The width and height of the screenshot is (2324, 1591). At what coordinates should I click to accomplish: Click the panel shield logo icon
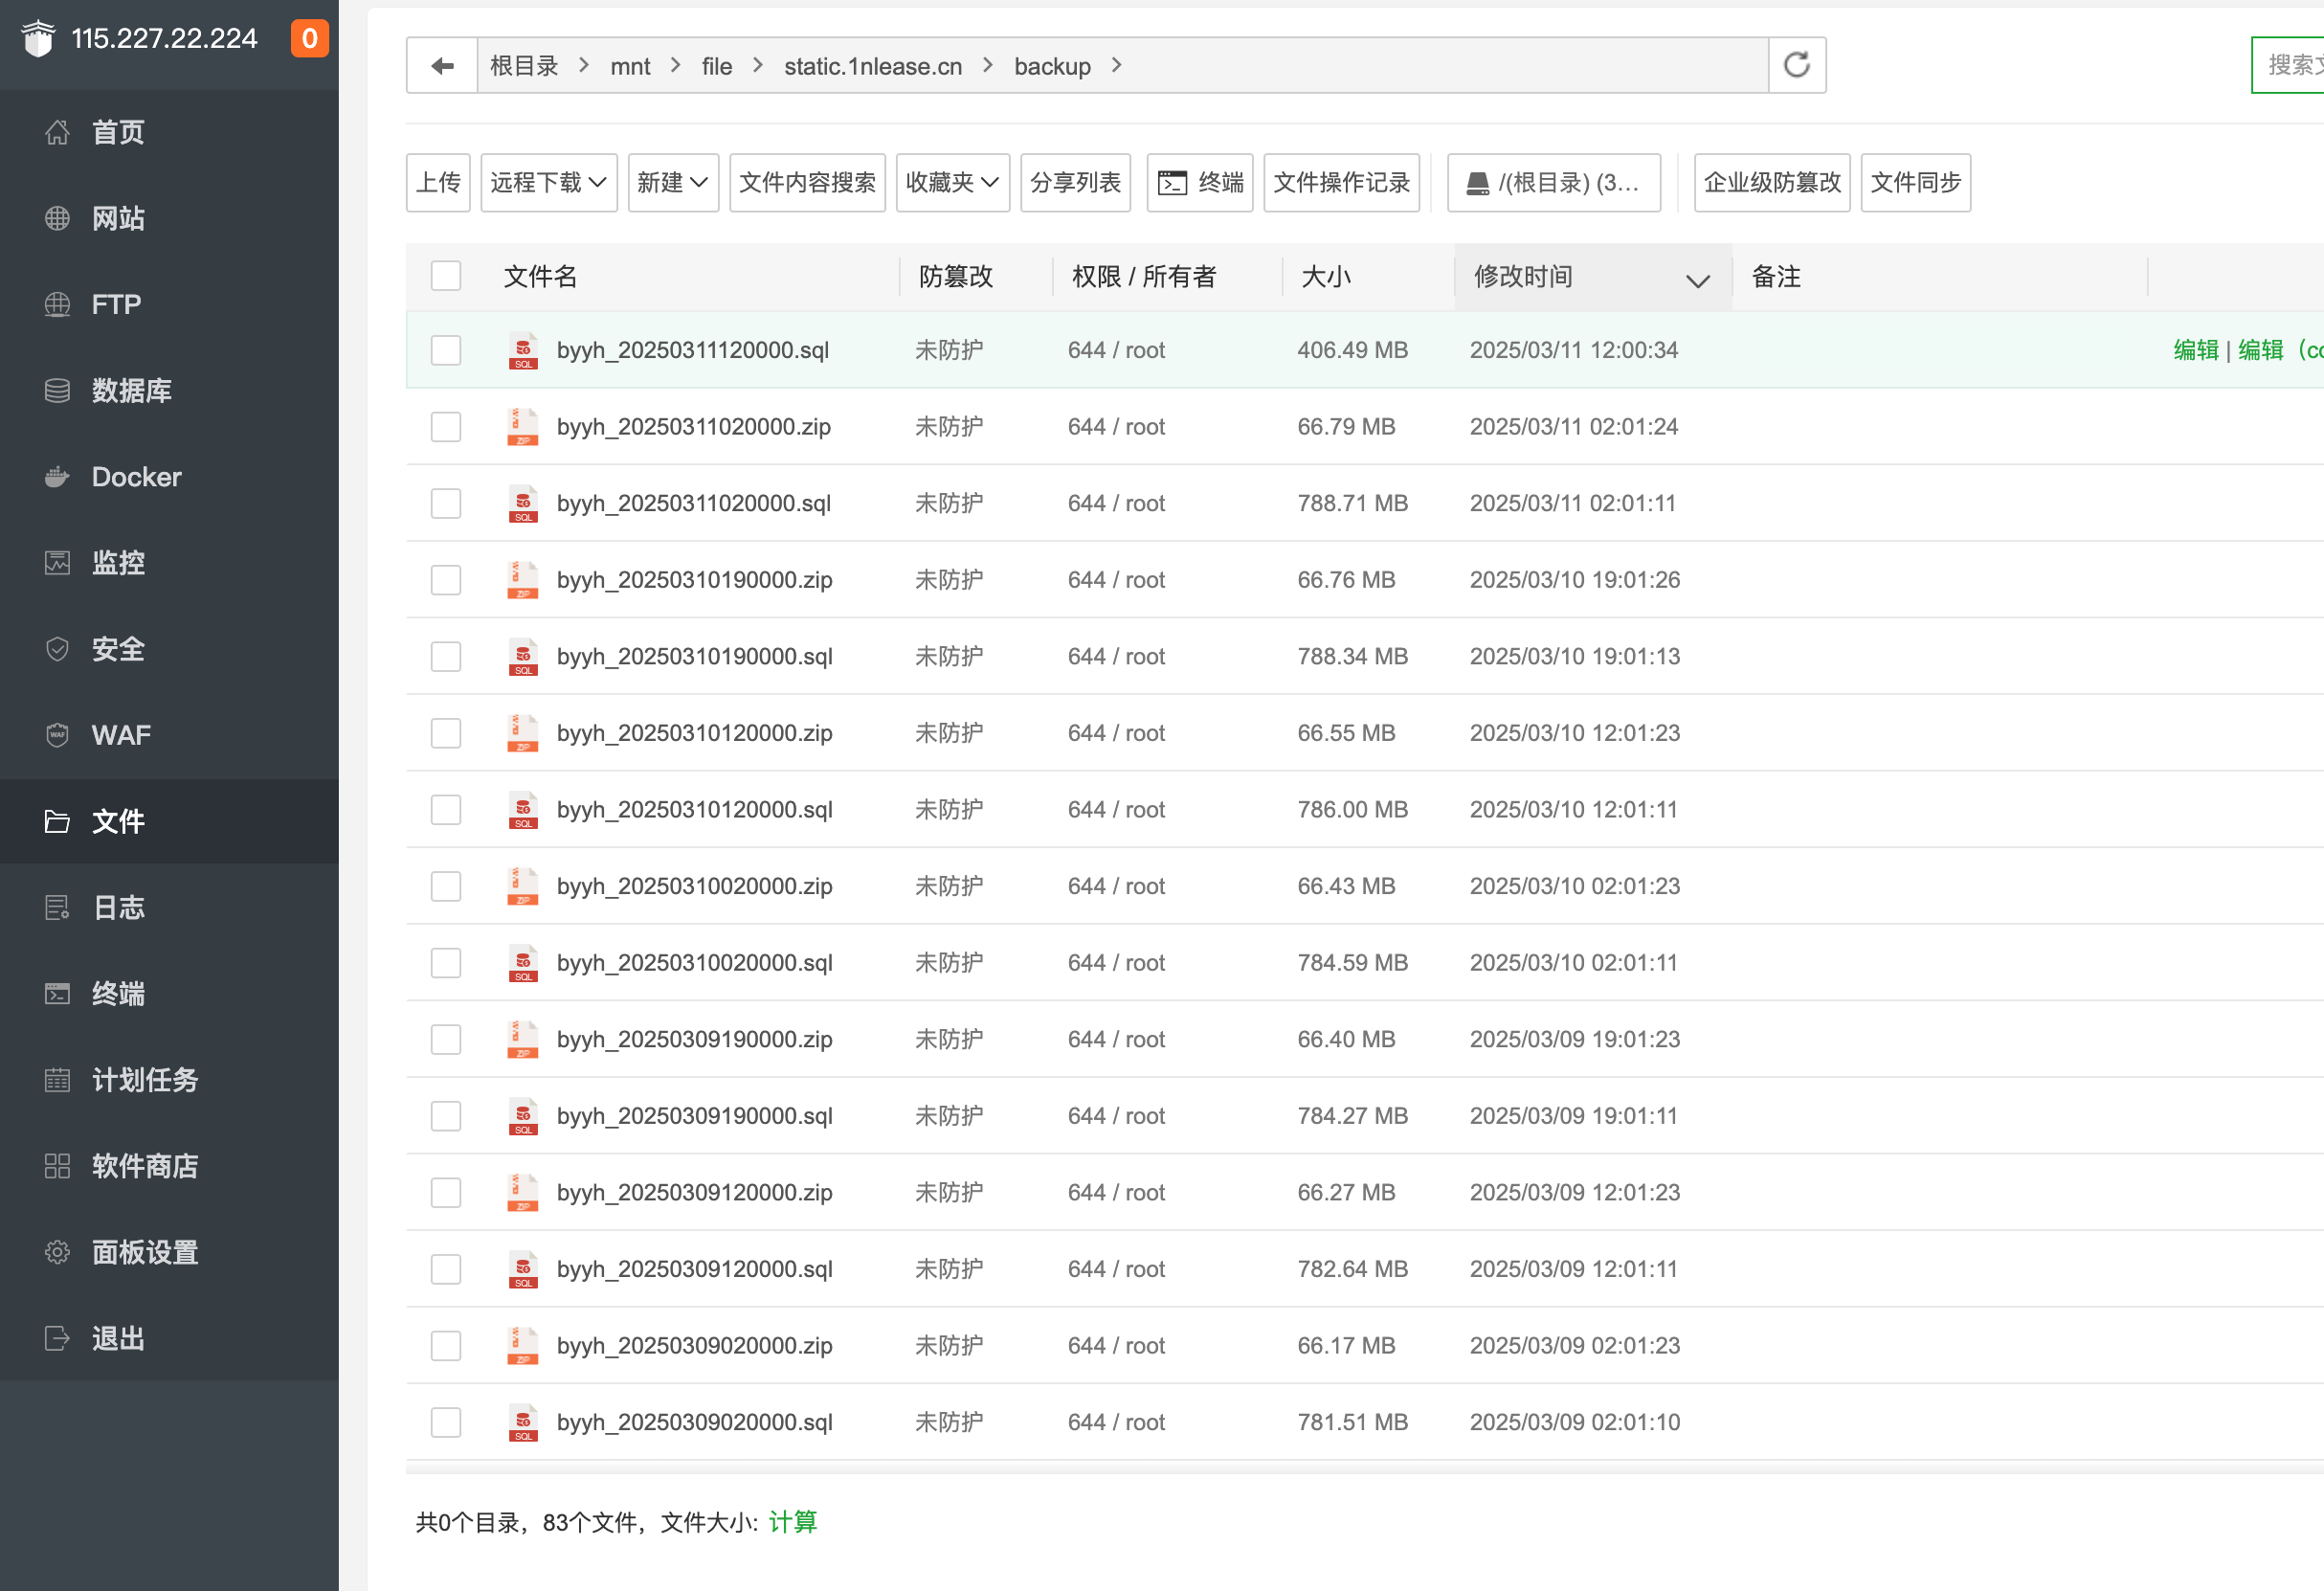(x=38, y=38)
